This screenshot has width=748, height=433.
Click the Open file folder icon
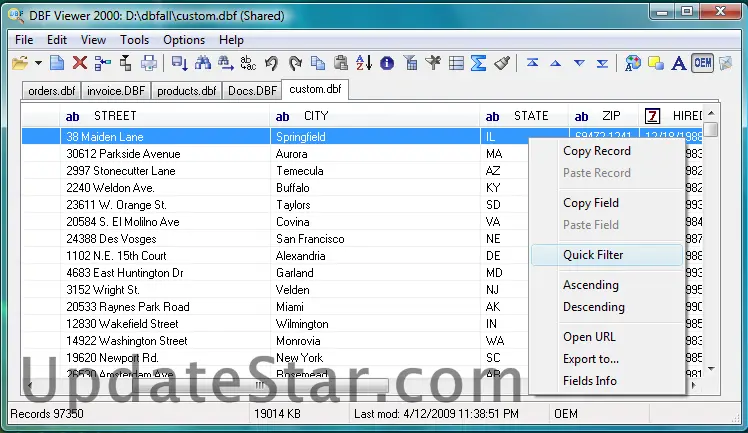(20, 63)
